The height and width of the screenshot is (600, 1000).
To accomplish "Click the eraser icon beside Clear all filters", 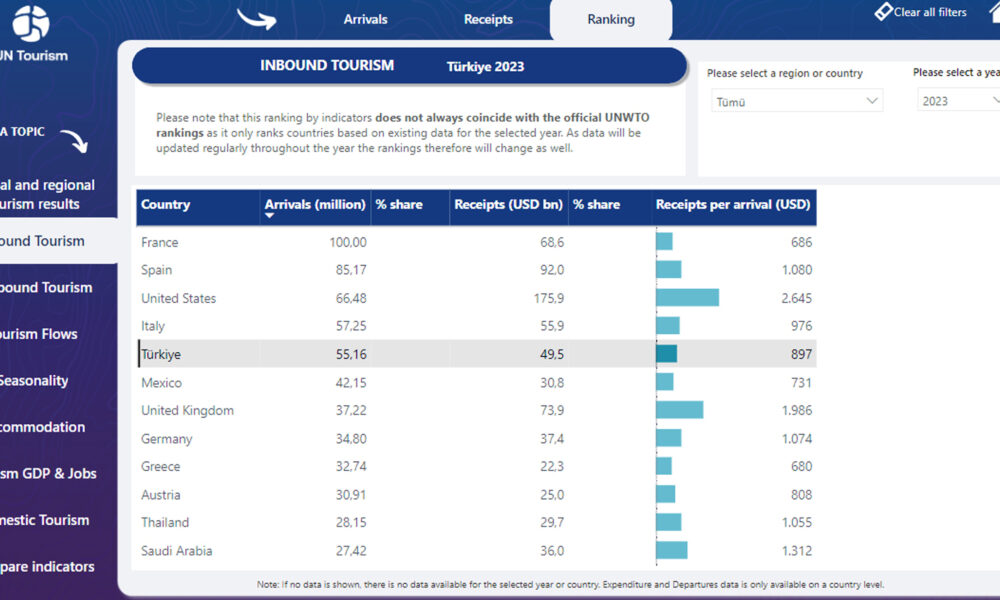I will click(x=882, y=12).
